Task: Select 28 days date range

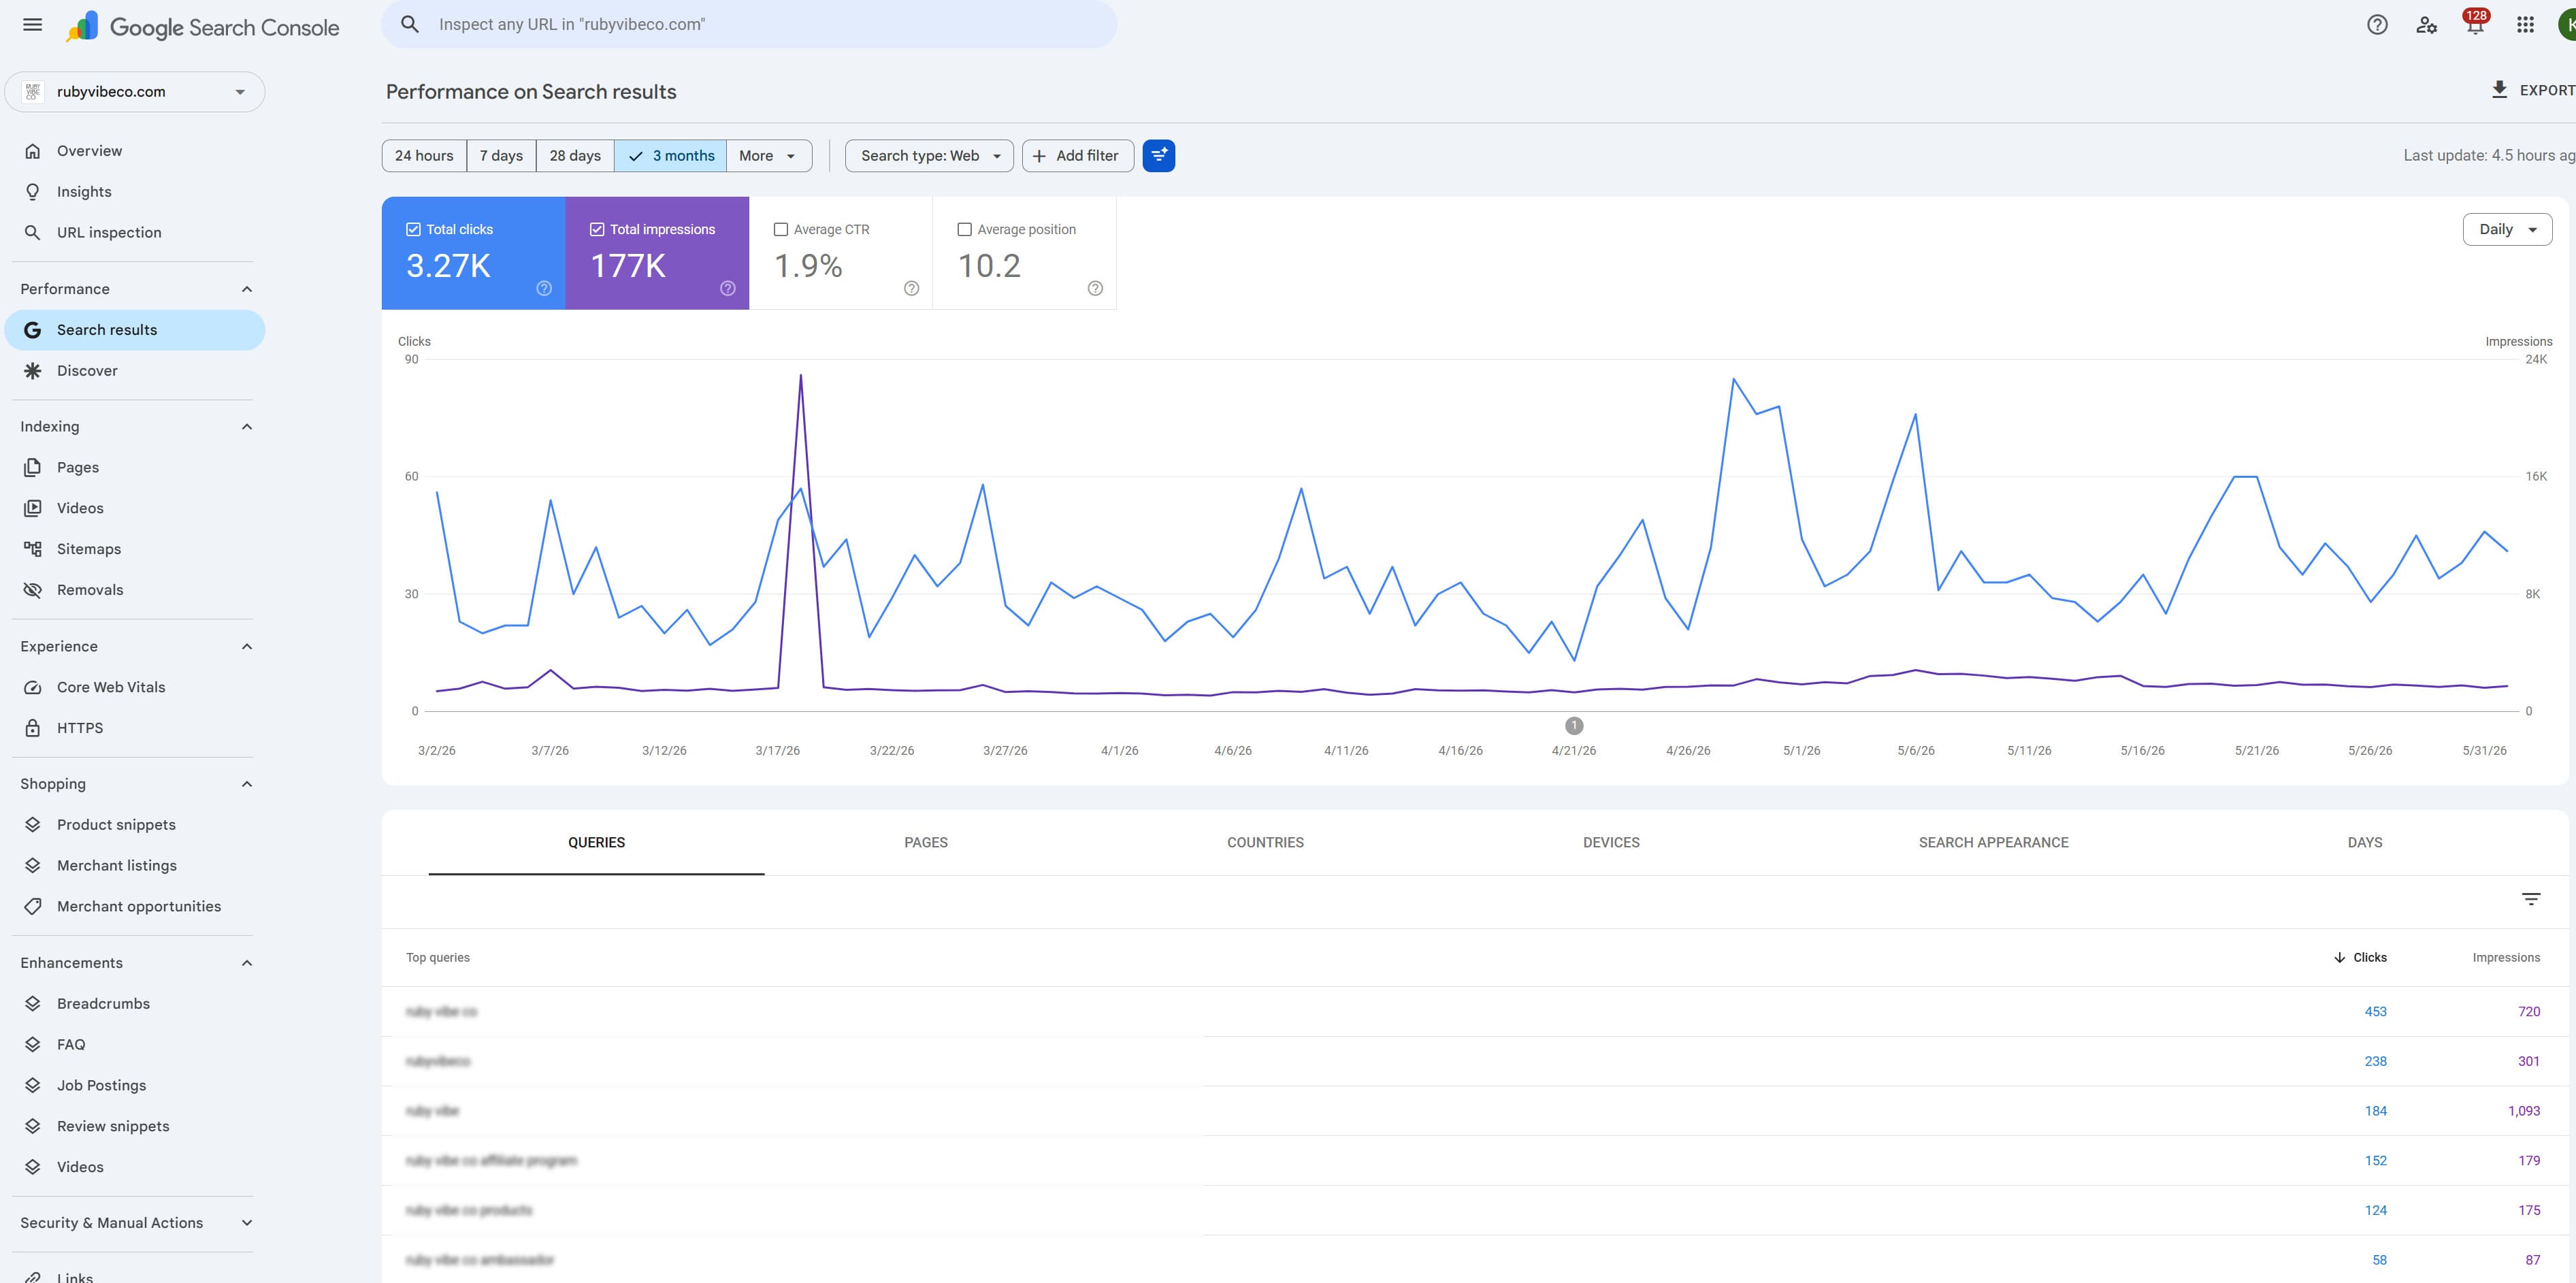Action: [x=575, y=156]
